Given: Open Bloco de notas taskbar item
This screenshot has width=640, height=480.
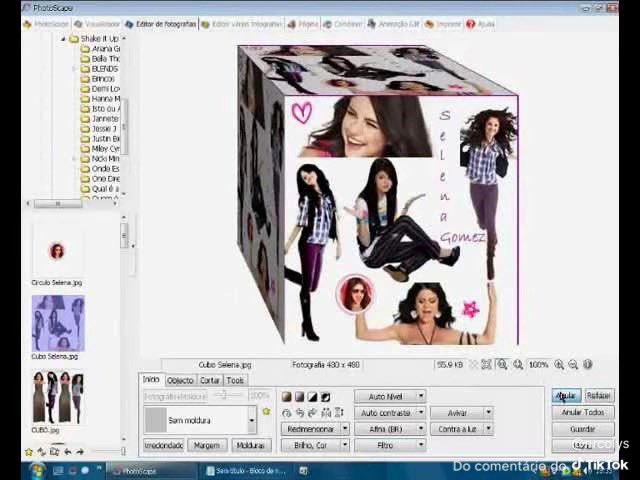Looking at the screenshot, I should pos(246,471).
